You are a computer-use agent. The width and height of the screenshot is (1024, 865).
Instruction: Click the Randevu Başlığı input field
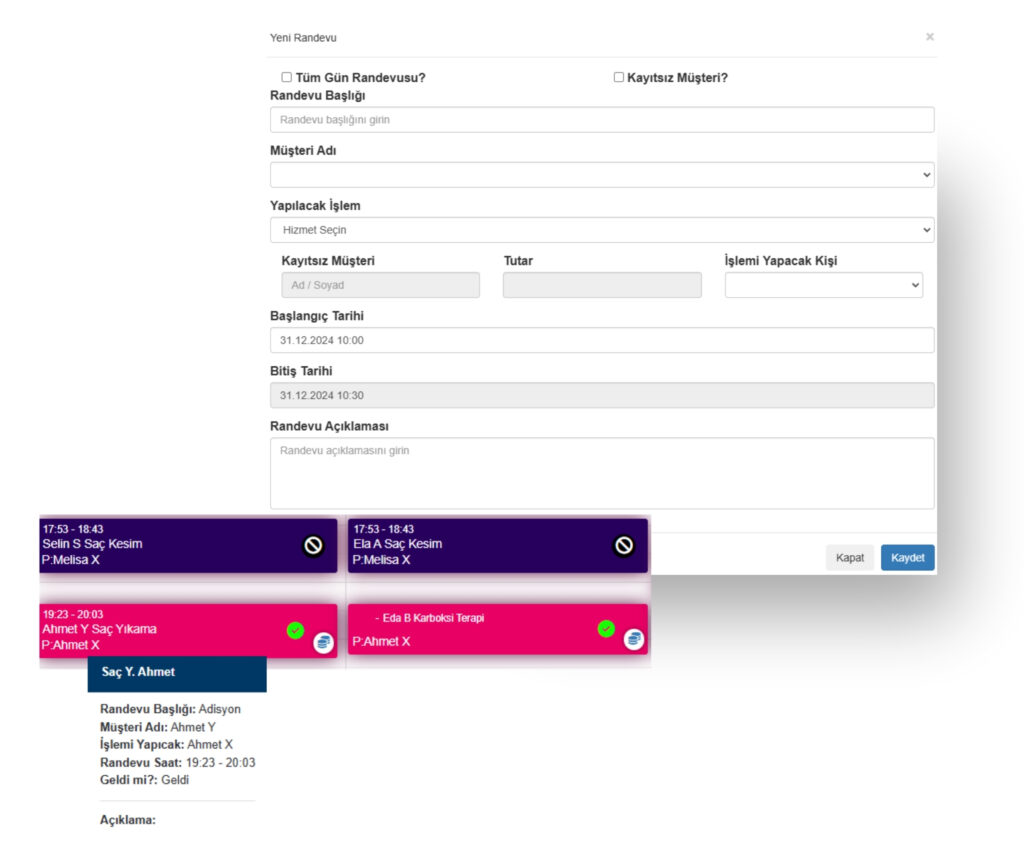(x=601, y=120)
